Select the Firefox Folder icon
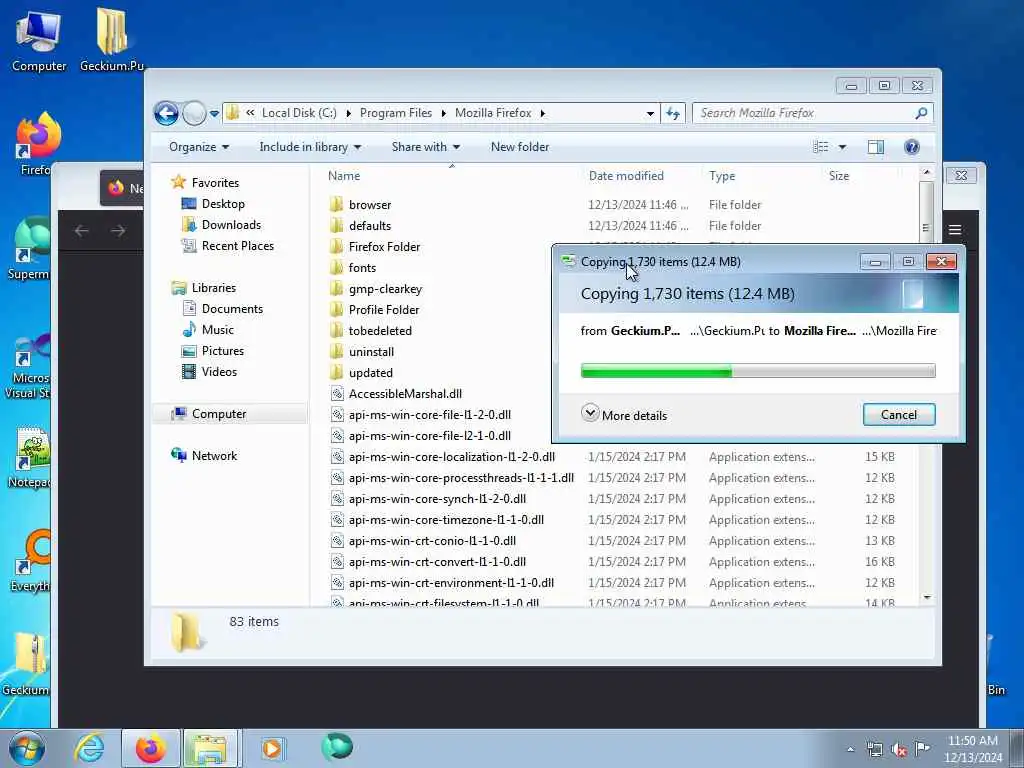The height and width of the screenshot is (768, 1024). [336, 246]
